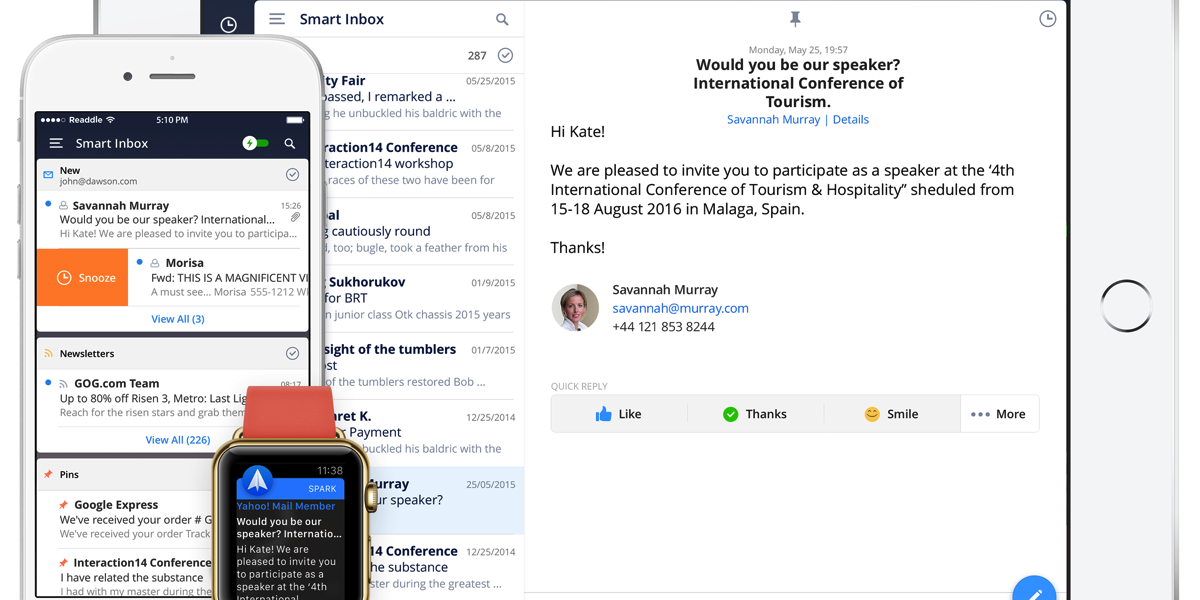Viewport: 1200px width, 600px height.
Task: Open the More quick reply options
Action: click(999, 414)
